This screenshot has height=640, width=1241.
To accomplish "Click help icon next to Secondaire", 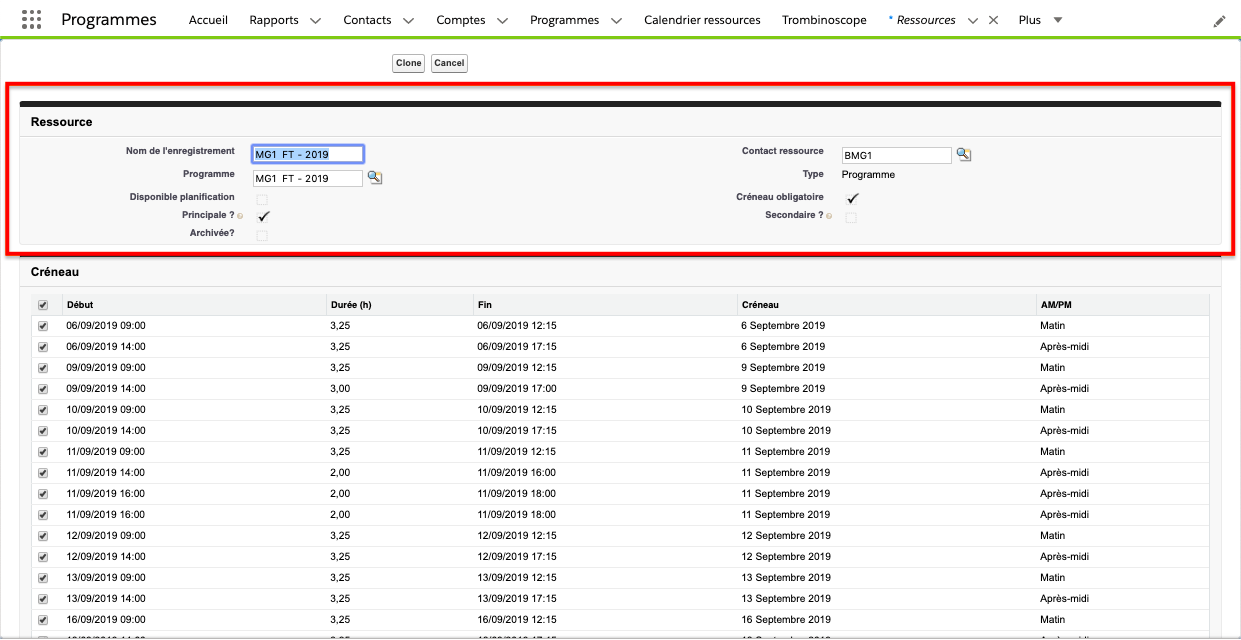I will point(829,216).
